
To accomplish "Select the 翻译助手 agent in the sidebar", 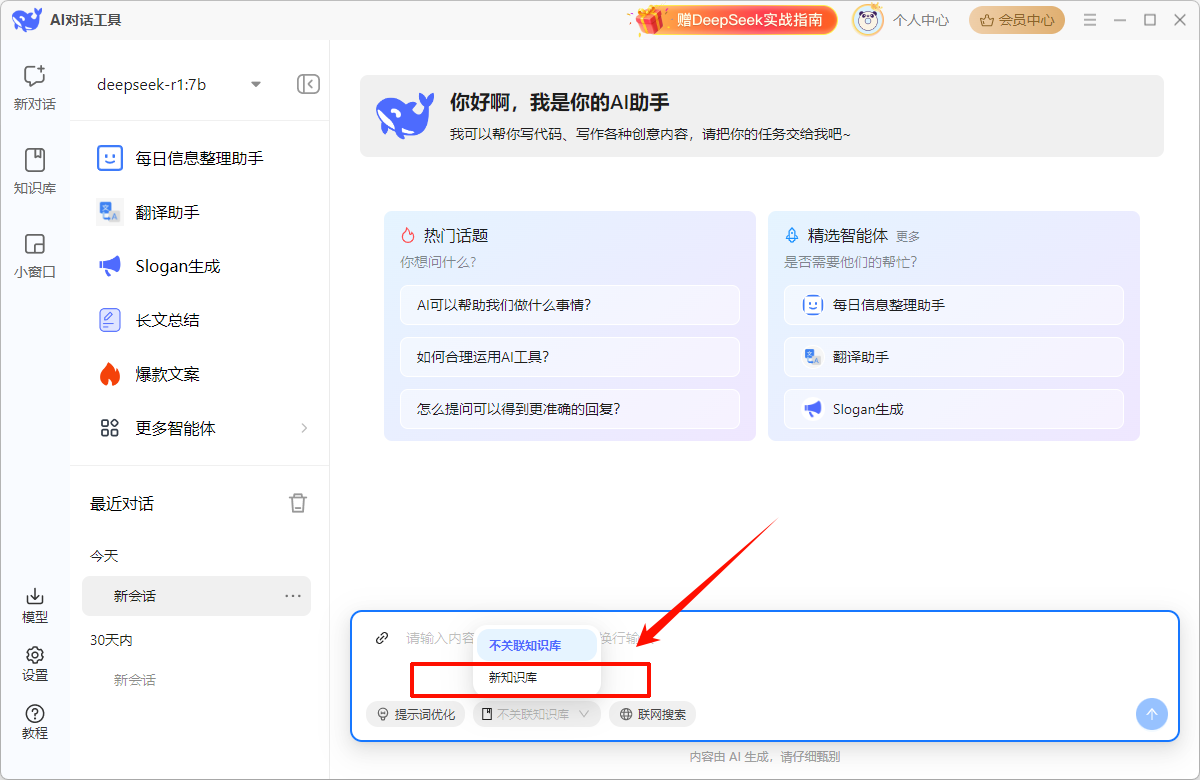I will pyautogui.click(x=167, y=212).
